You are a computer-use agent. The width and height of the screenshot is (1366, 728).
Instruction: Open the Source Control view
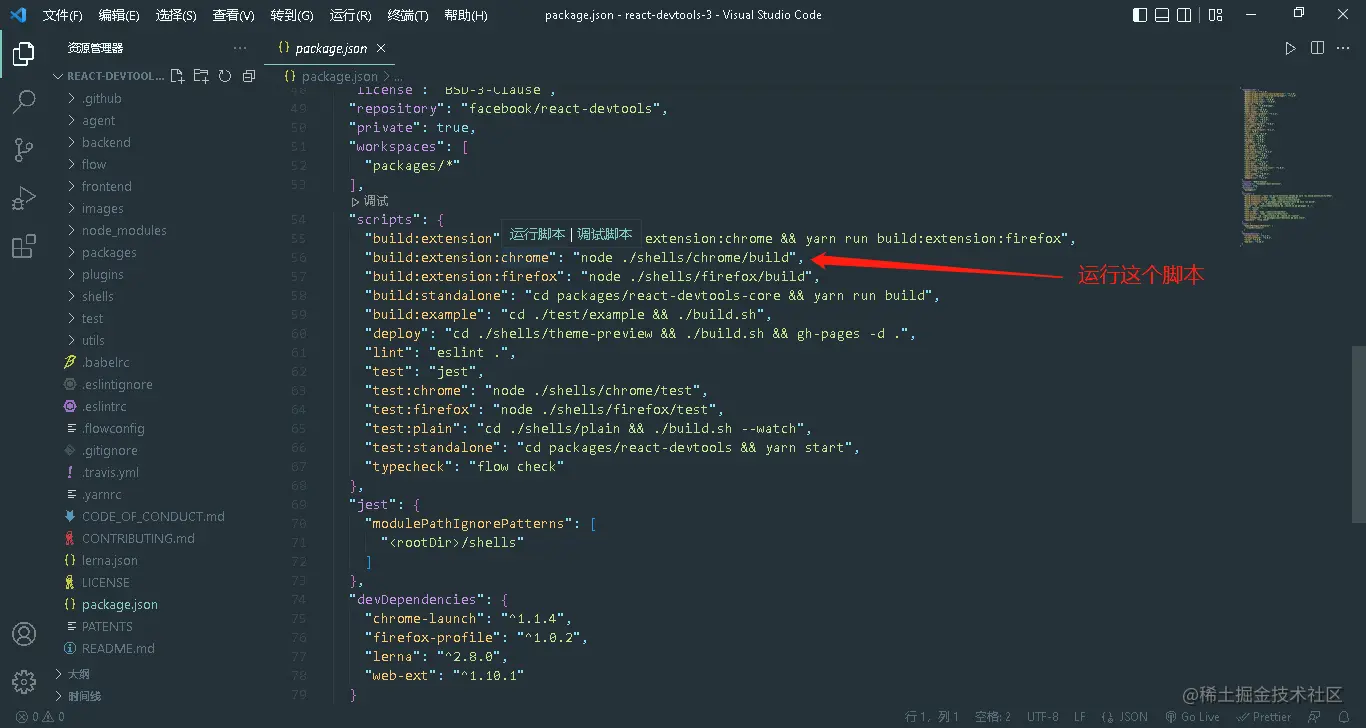(x=24, y=150)
